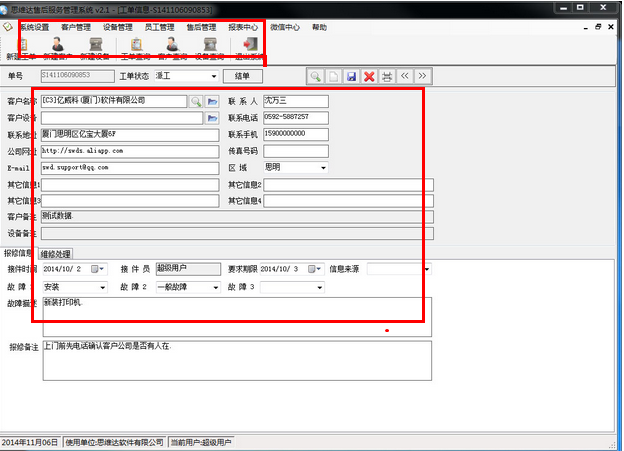Click the 公司网址 field
This screenshot has height=451, width=624.
(130, 152)
